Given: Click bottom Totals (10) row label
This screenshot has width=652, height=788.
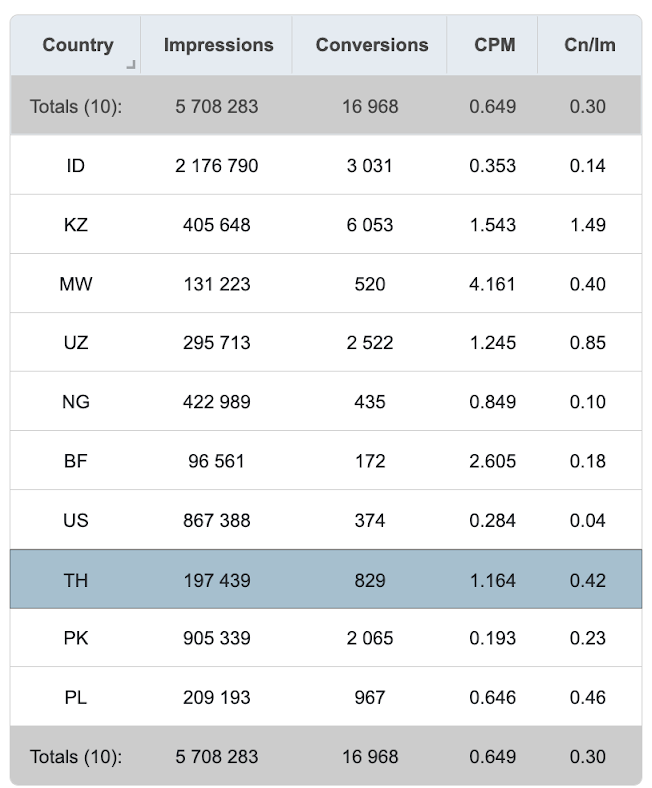Looking at the screenshot, I should click(x=76, y=756).
